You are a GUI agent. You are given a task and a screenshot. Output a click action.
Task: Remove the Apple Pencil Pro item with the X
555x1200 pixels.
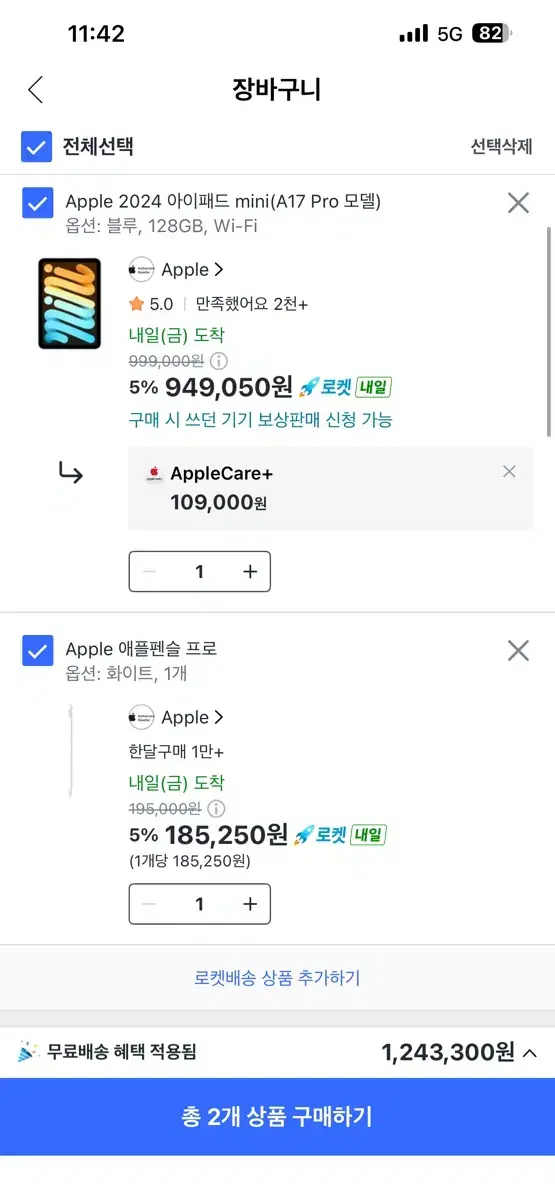(518, 651)
